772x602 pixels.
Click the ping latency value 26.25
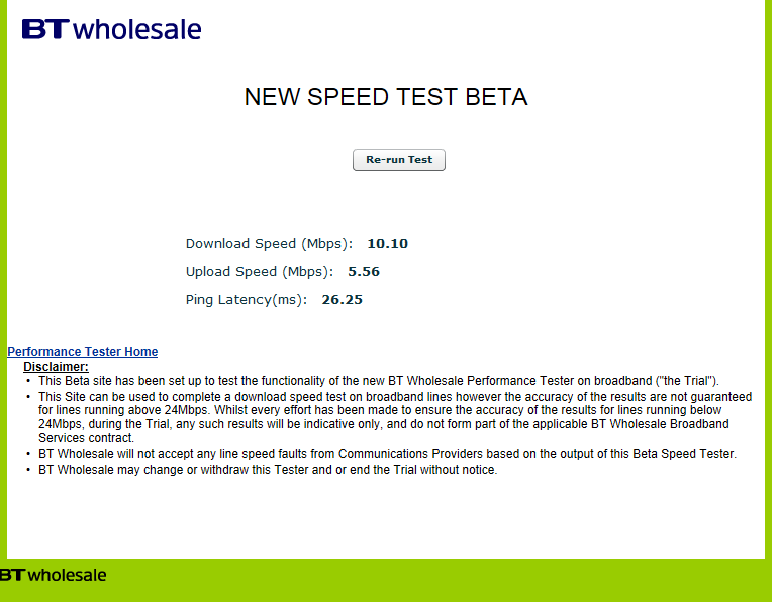(342, 300)
